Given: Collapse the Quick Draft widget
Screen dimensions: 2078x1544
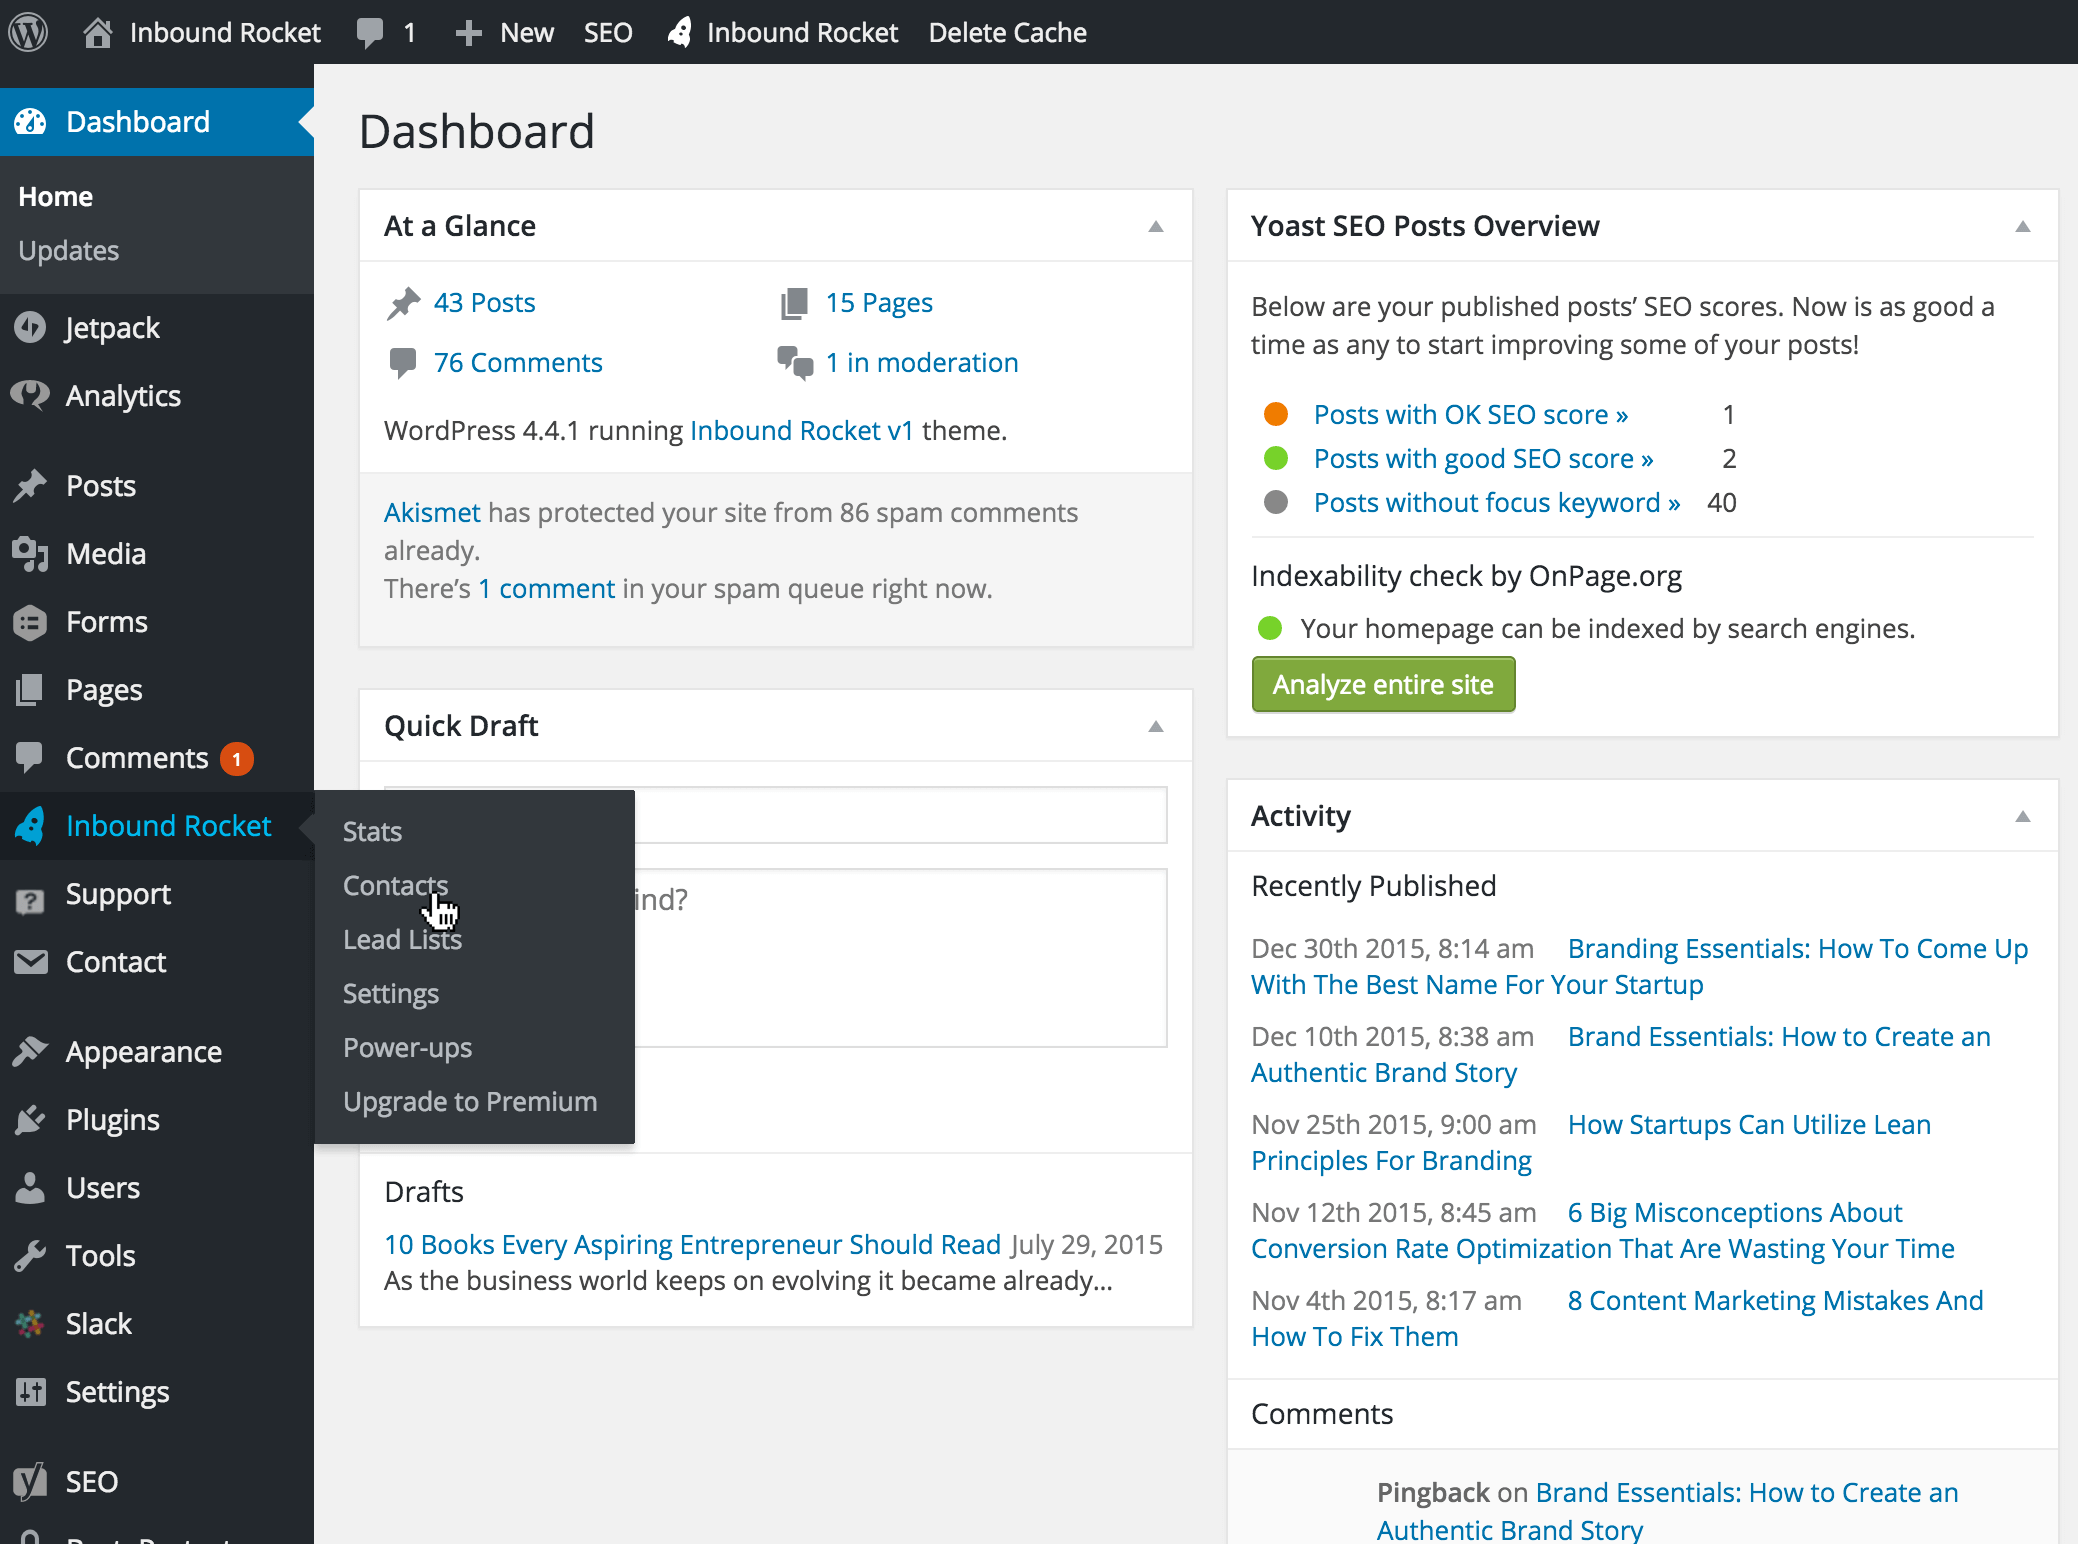Looking at the screenshot, I should (x=1156, y=726).
